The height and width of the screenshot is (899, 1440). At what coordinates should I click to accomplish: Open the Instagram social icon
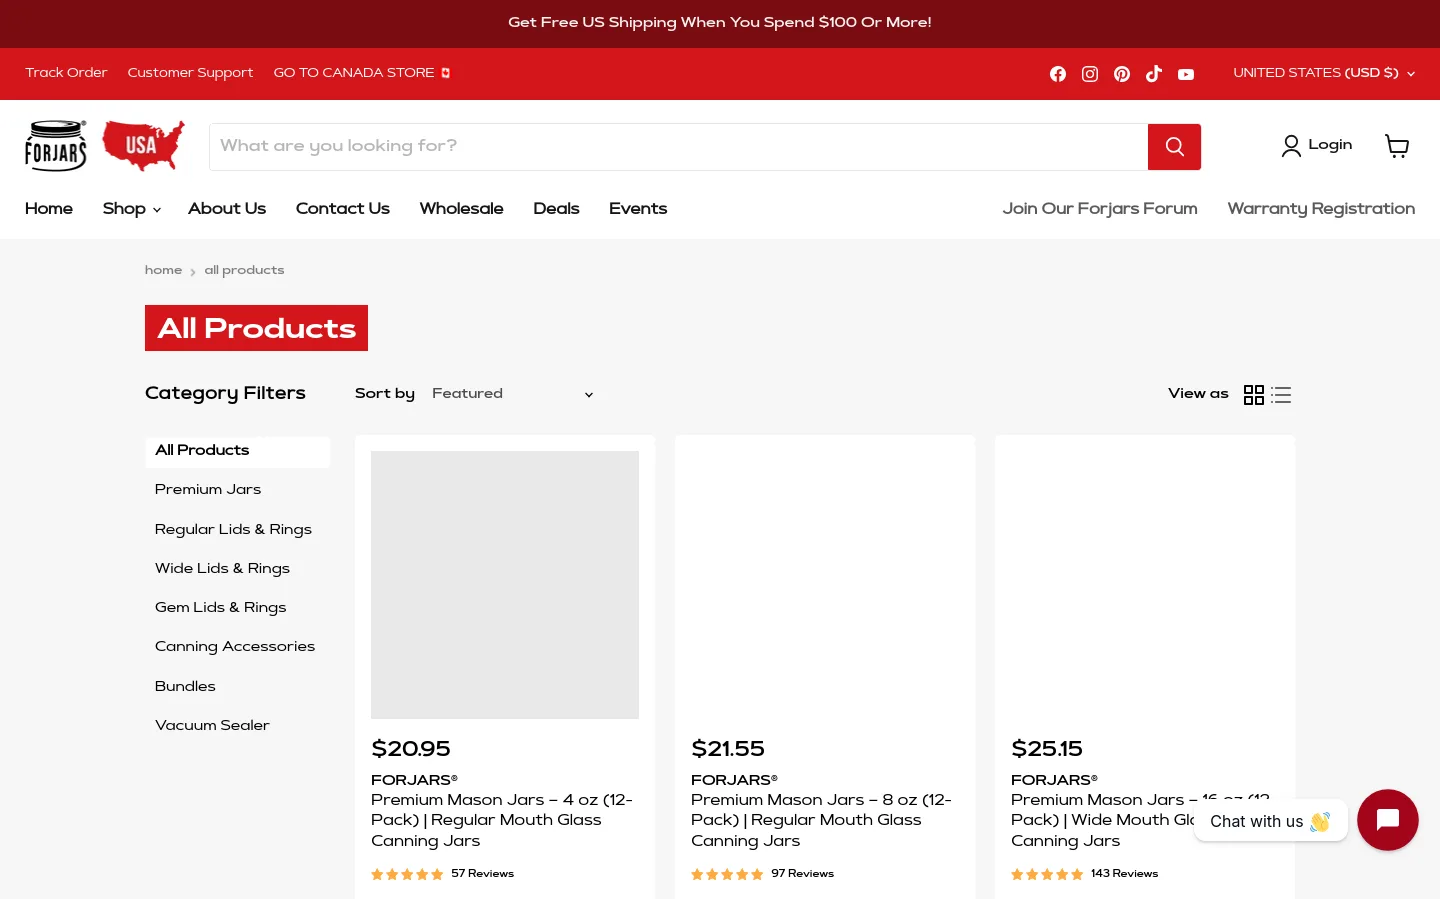[x=1090, y=74]
